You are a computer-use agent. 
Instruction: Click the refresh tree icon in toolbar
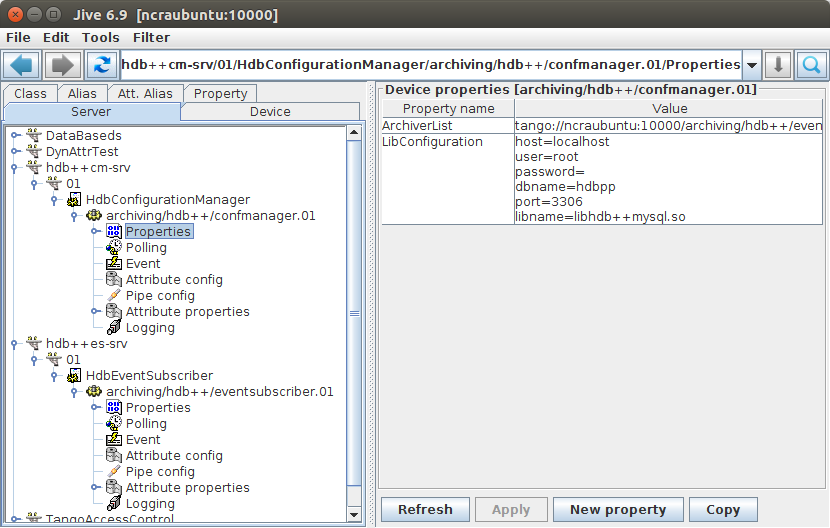tap(102, 65)
